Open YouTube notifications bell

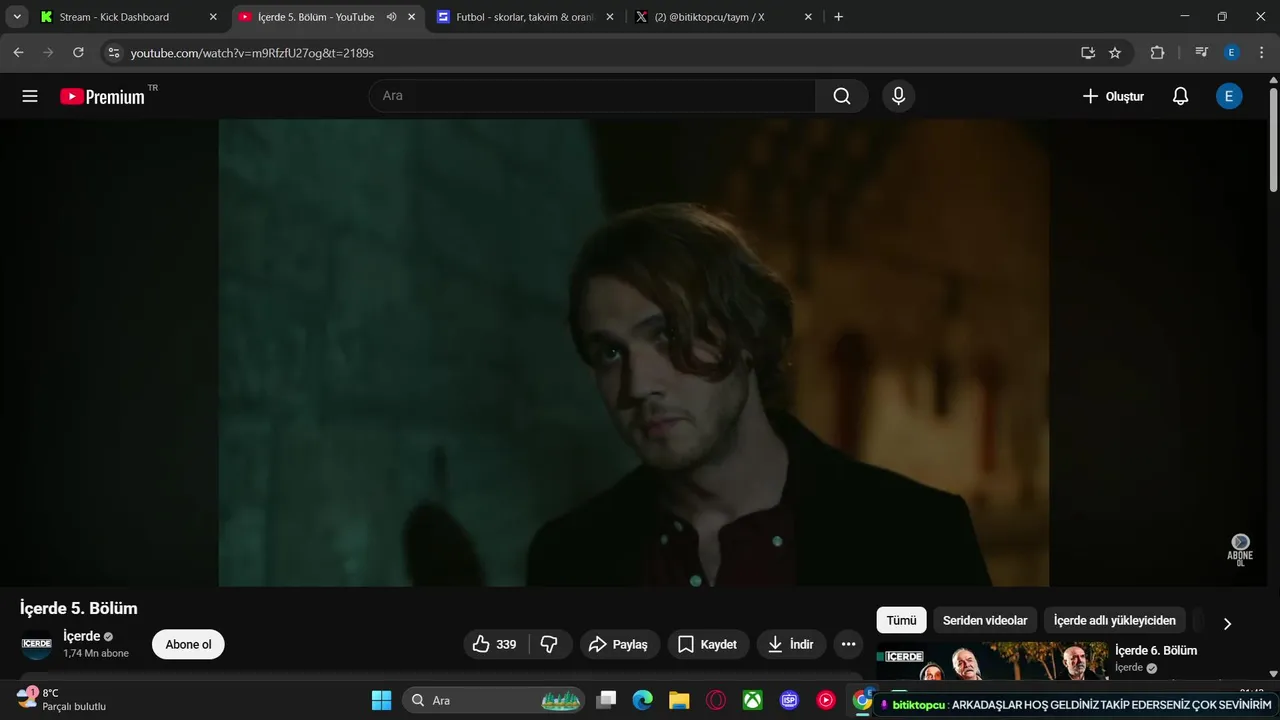pyautogui.click(x=1180, y=96)
